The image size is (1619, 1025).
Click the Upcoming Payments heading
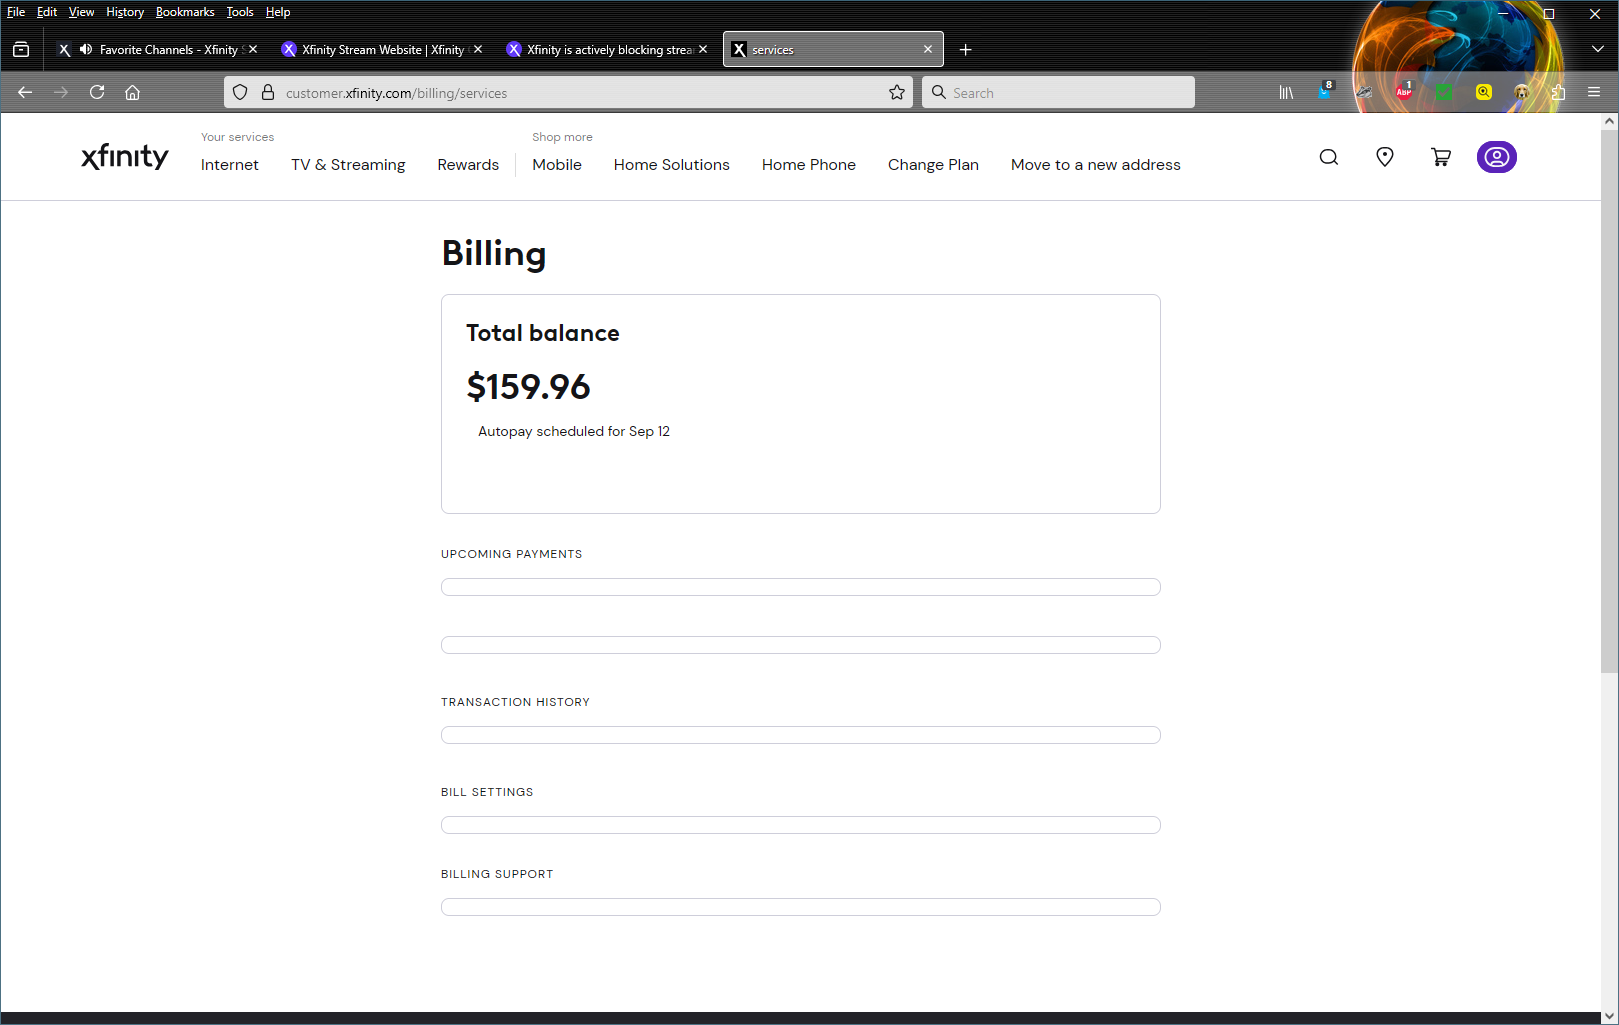[x=512, y=554]
